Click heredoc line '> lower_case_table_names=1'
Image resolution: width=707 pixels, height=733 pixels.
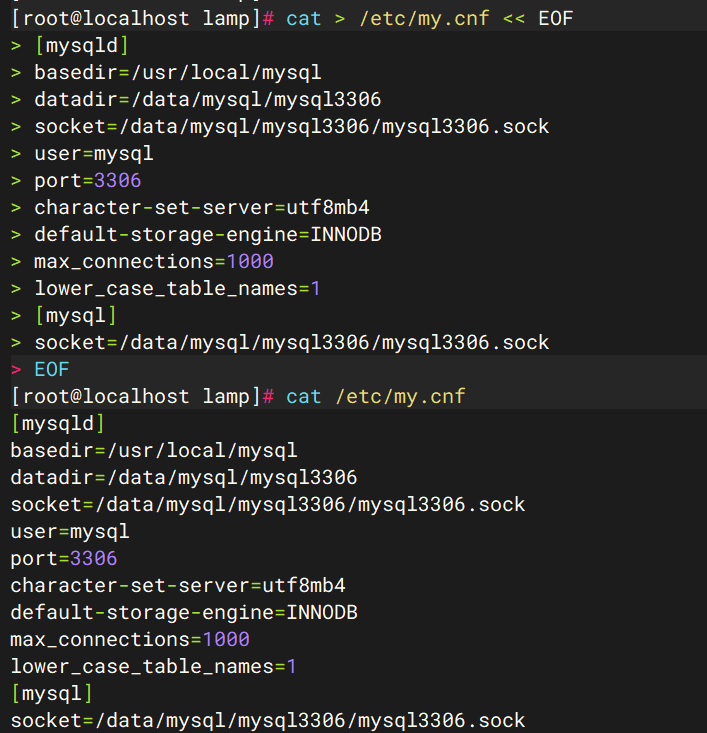[x=166, y=289]
